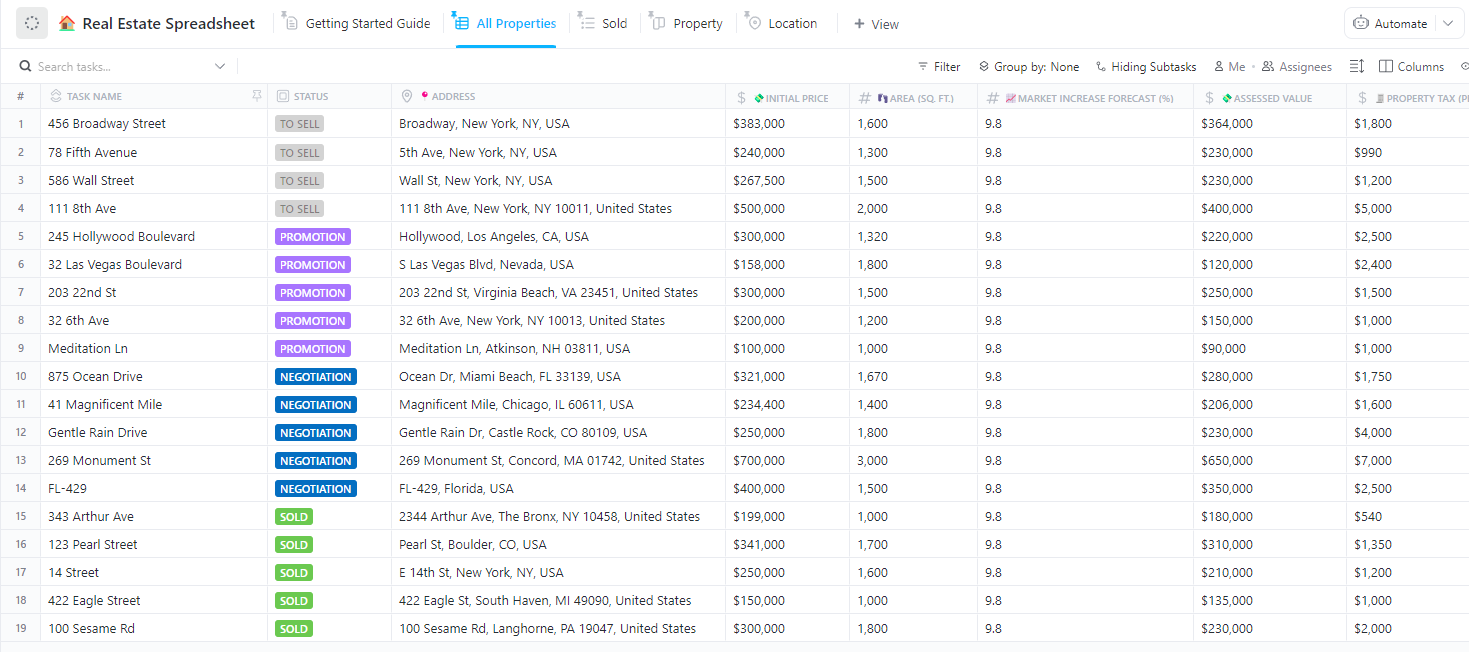Click the dollar icon of Property Tax column
The width and height of the screenshot is (1469, 652).
[x=1362, y=98]
